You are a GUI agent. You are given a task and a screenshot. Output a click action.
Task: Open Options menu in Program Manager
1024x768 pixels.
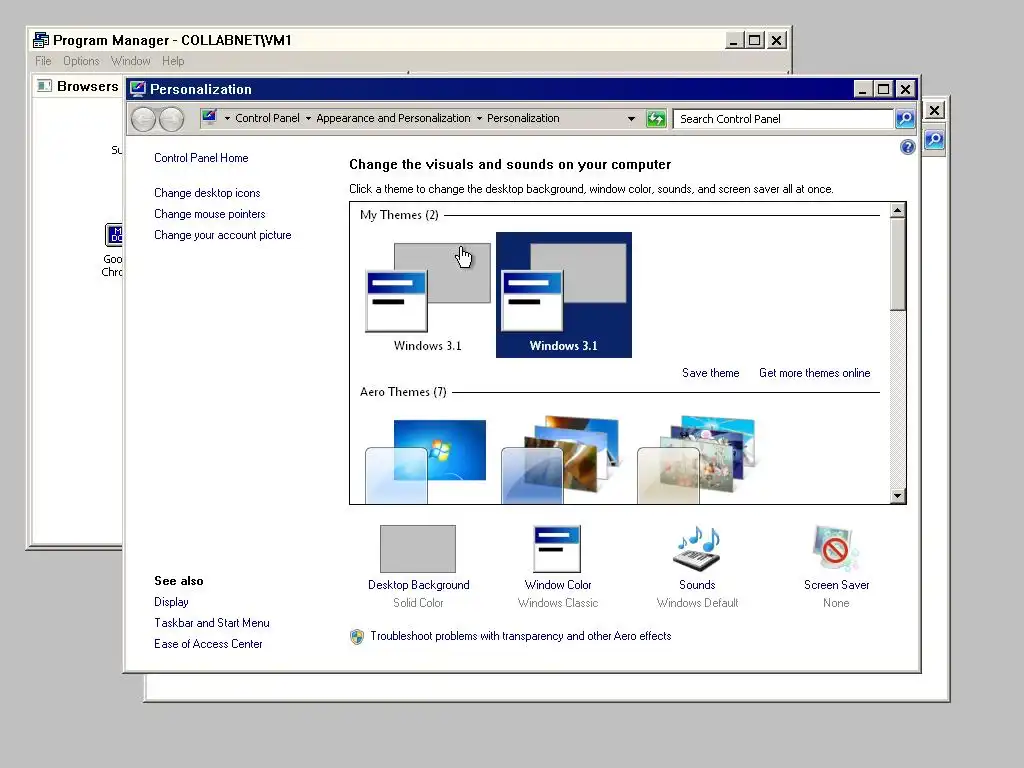click(81, 61)
